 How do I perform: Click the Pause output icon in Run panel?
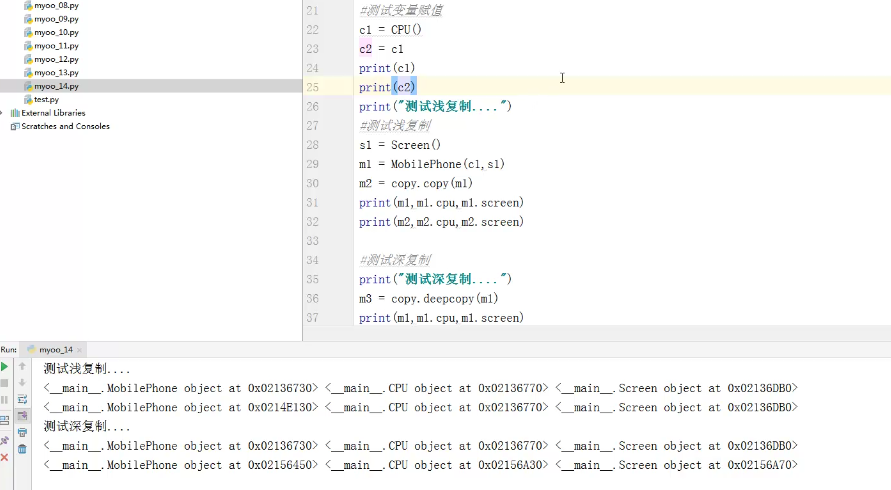(x=4, y=400)
